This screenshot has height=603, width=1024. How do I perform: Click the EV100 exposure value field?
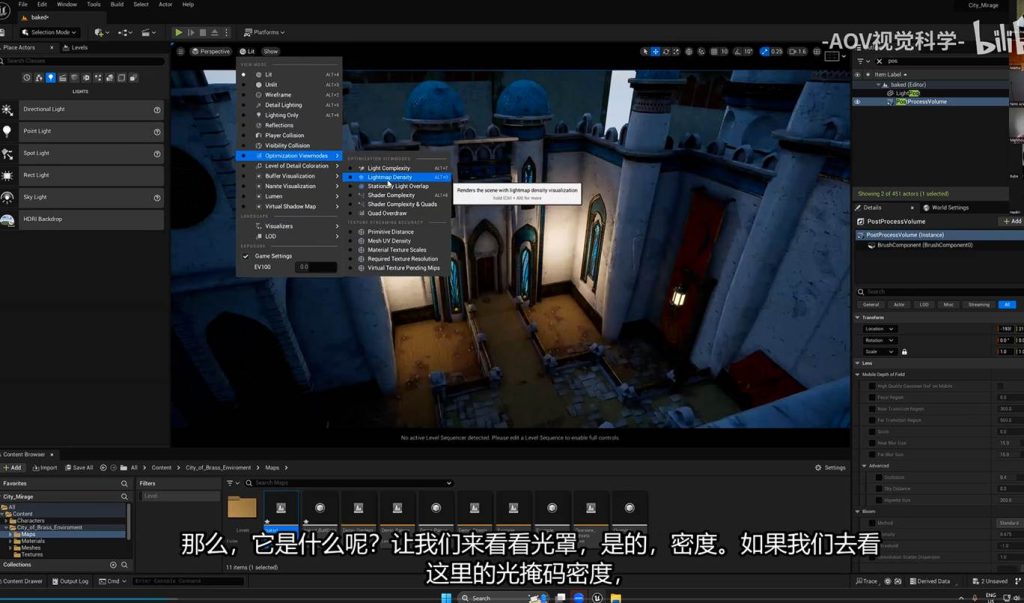[316, 267]
